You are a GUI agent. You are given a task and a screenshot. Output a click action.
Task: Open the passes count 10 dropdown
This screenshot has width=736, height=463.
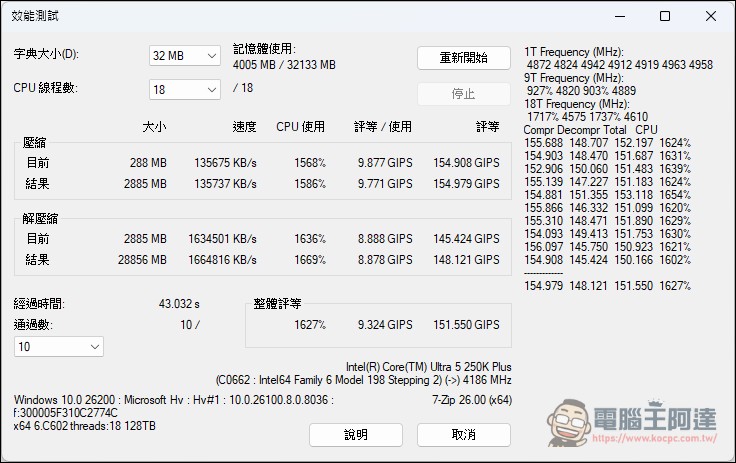click(59, 347)
